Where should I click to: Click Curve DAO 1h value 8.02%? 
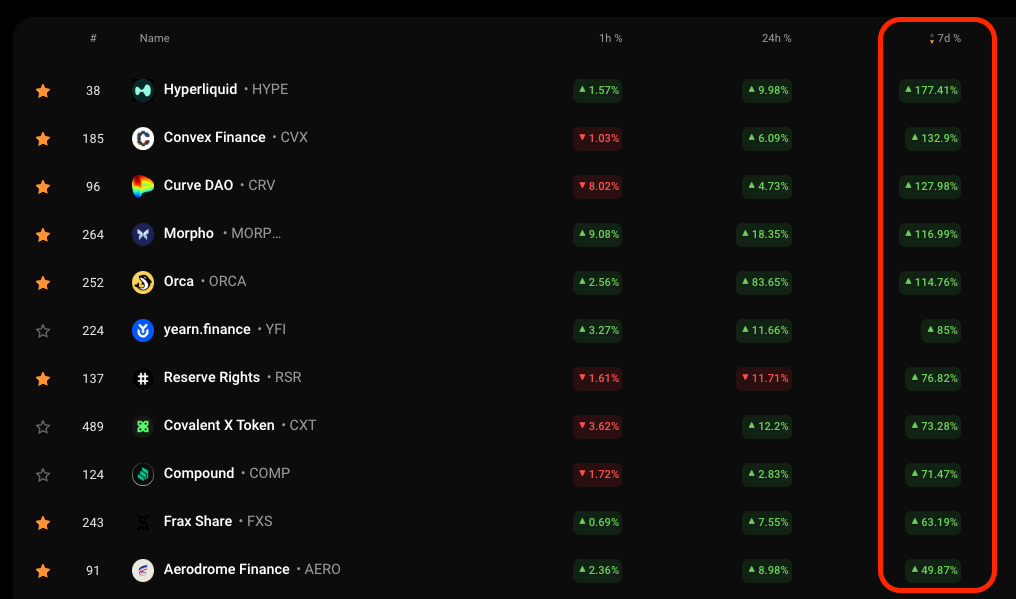[597, 186]
